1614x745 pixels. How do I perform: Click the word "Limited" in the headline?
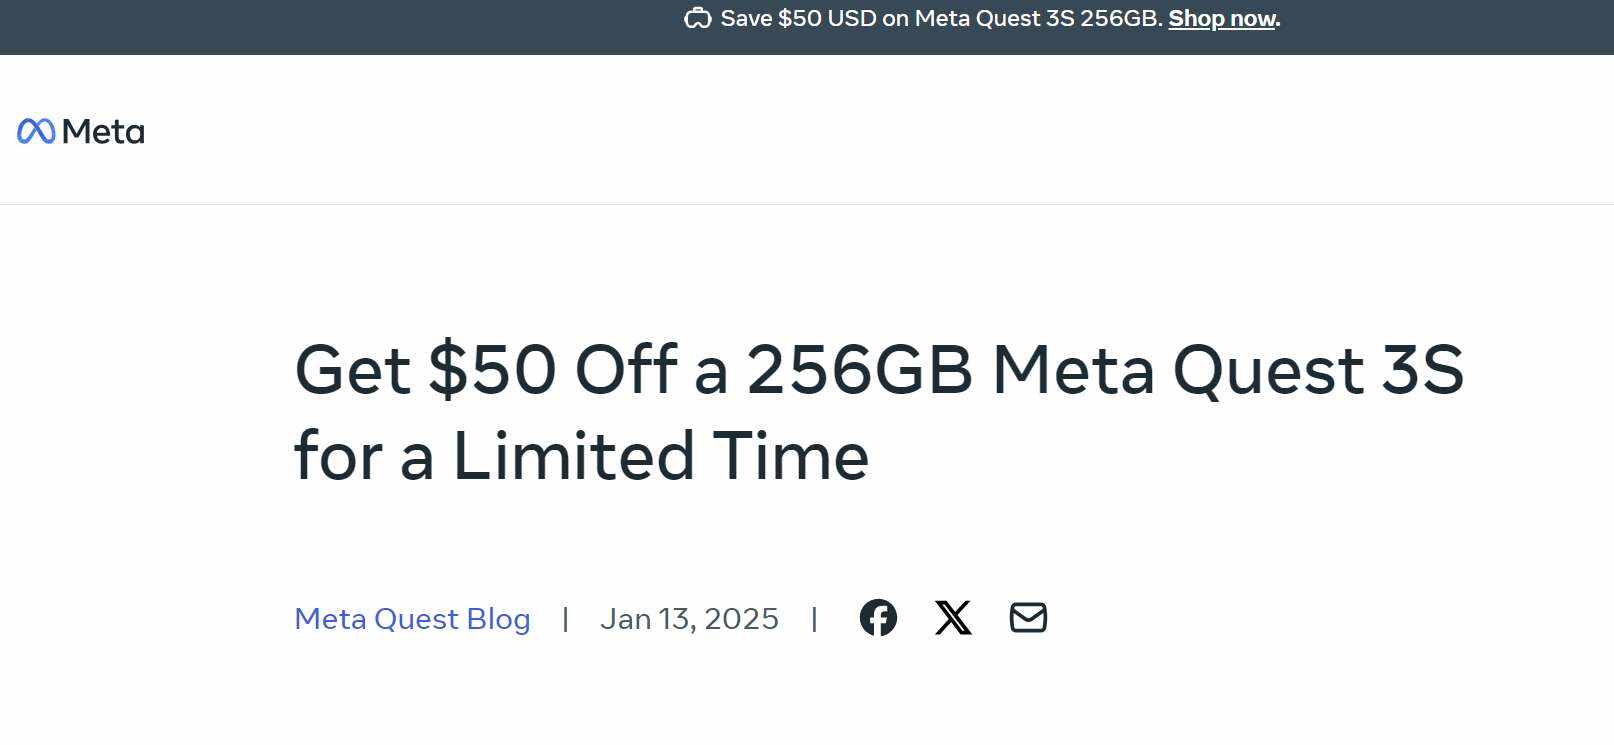[x=574, y=456]
